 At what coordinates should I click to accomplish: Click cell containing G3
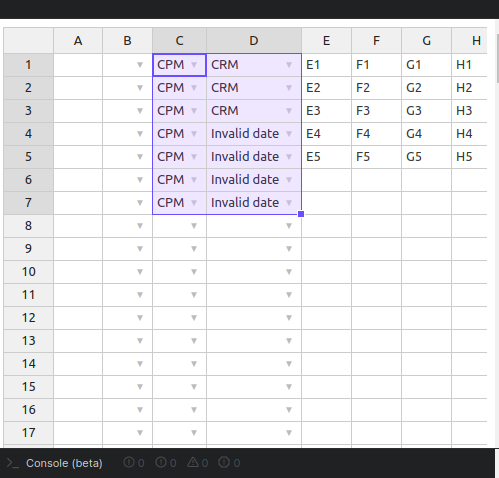(427, 111)
